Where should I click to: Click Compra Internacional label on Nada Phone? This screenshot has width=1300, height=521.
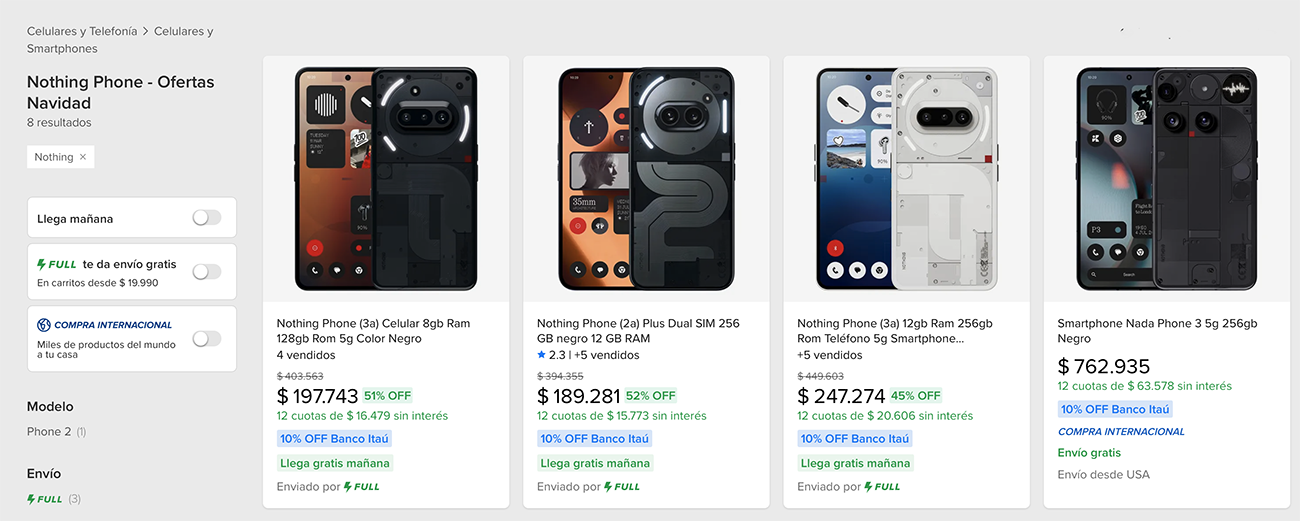[x=1121, y=432]
